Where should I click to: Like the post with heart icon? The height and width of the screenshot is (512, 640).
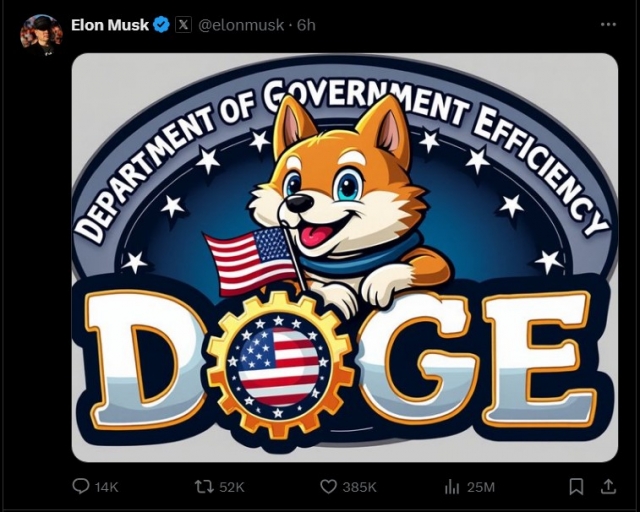[328, 487]
